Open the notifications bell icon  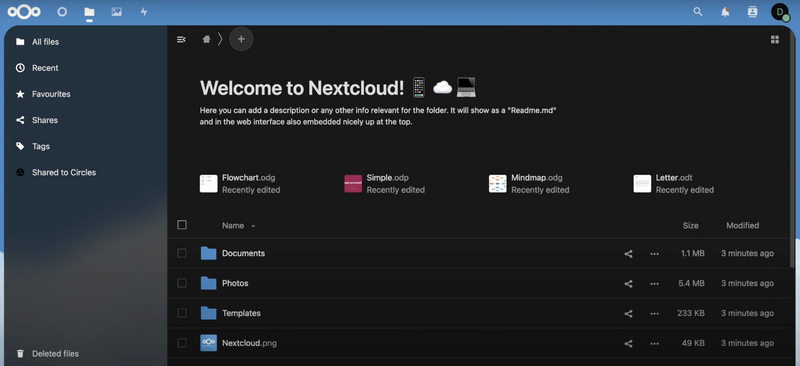coord(725,12)
